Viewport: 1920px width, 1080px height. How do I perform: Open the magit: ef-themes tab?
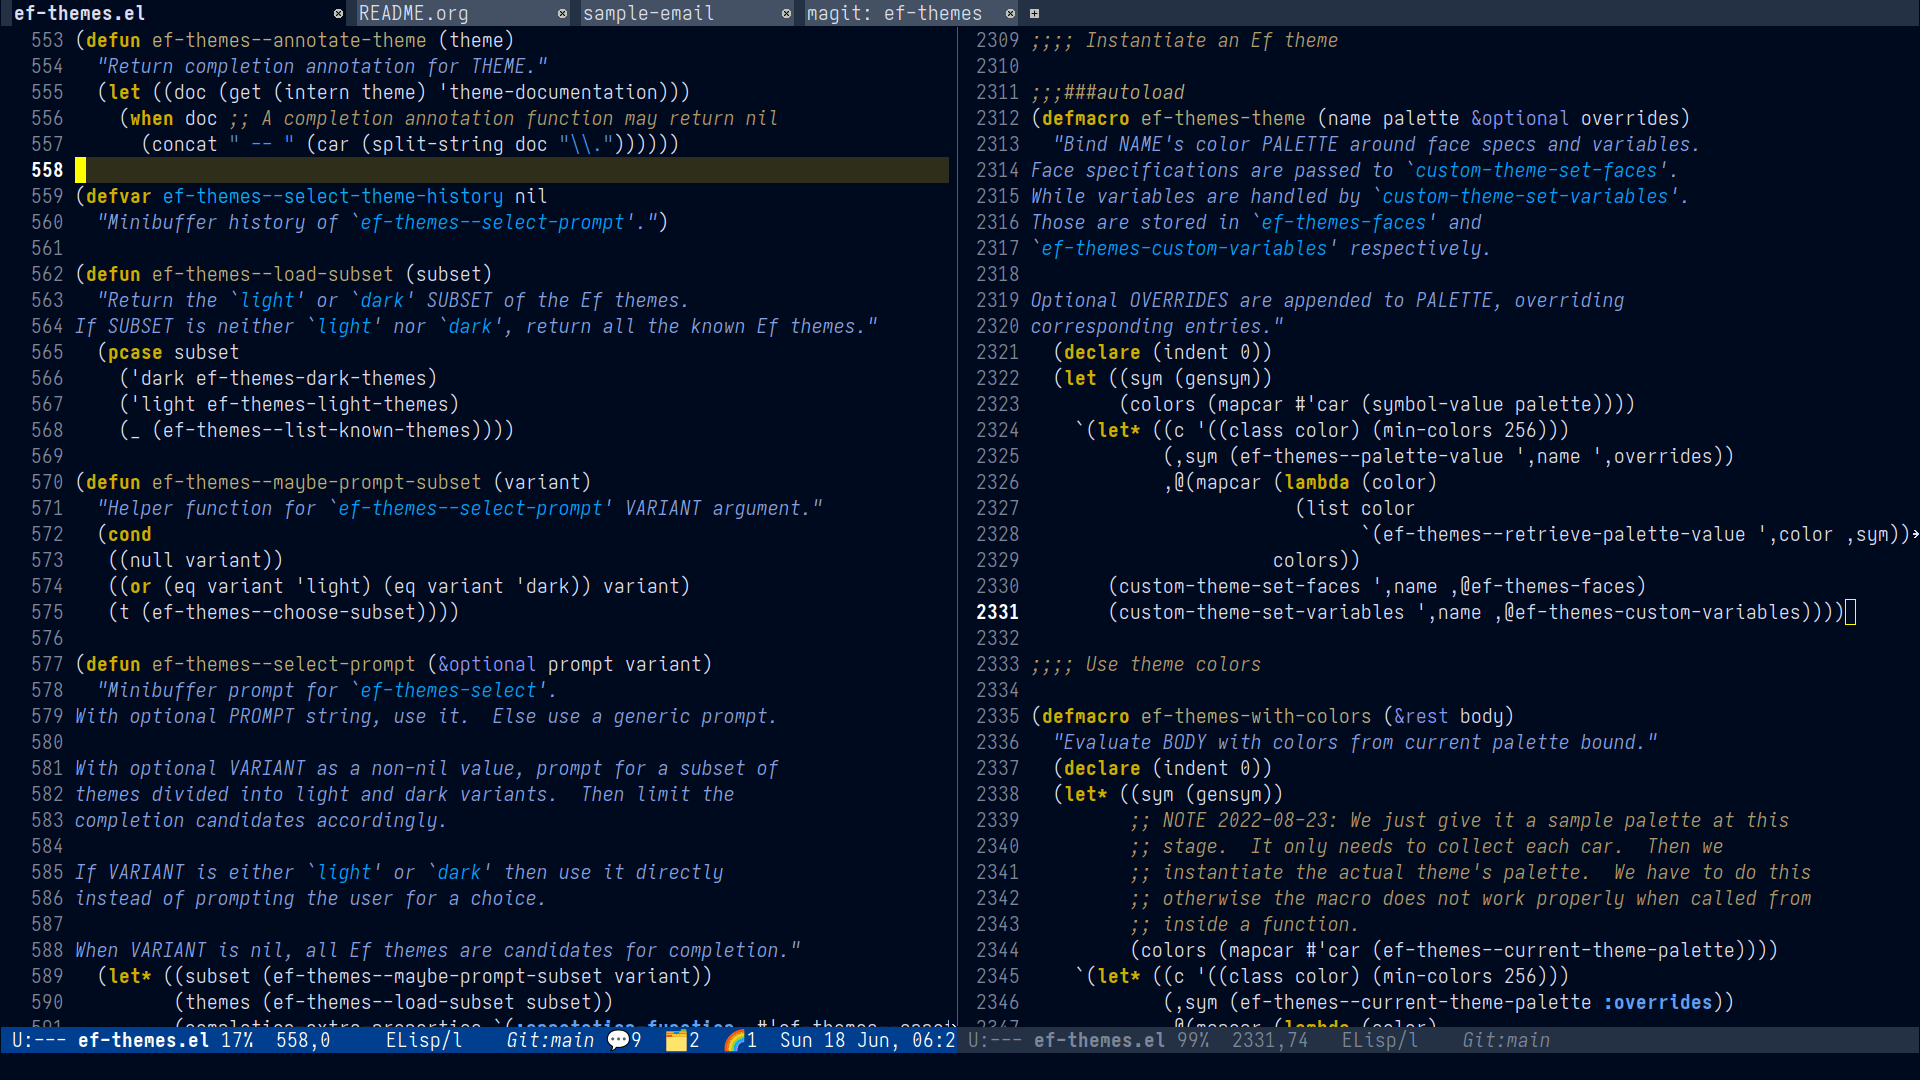coord(894,13)
